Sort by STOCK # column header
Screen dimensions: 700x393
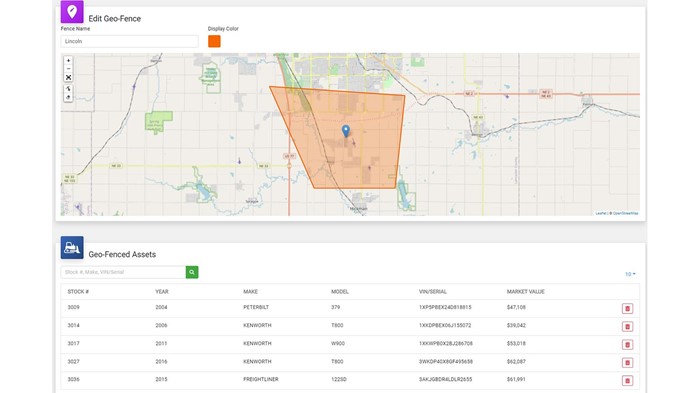point(78,292)
